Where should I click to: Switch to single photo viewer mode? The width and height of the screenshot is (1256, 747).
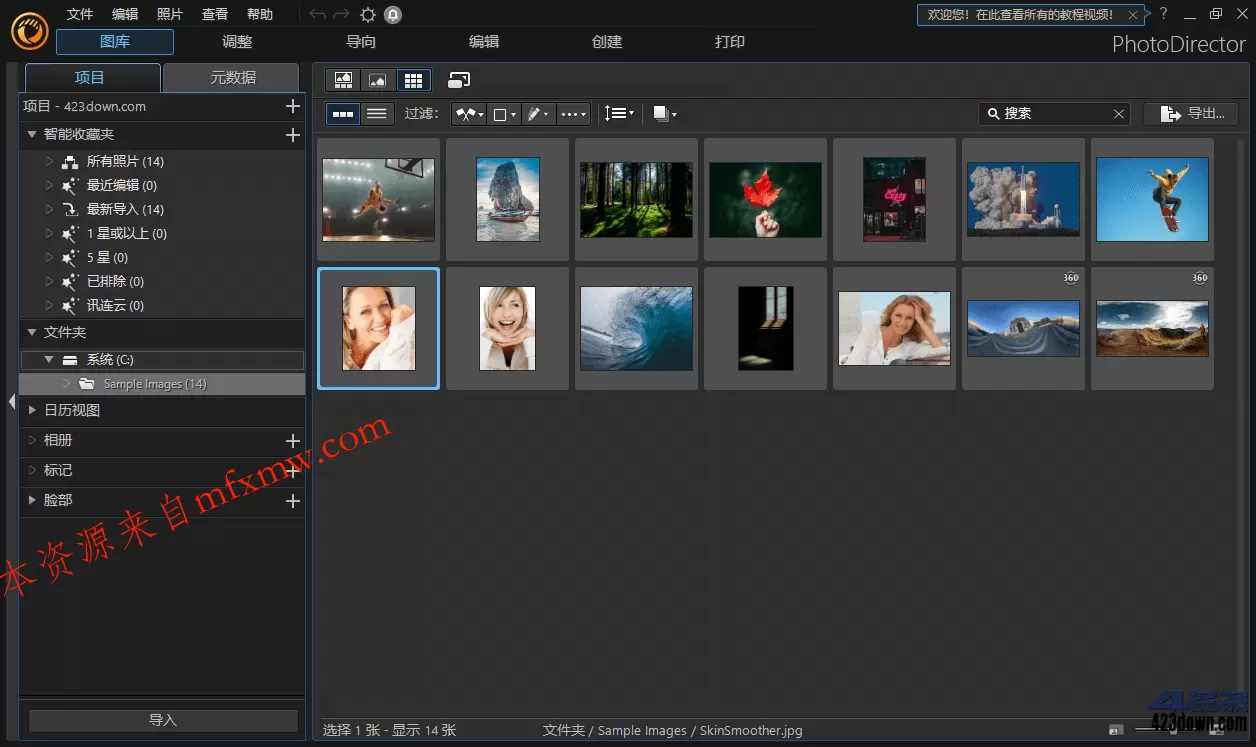pyautogui.click(x=377, y=80)
